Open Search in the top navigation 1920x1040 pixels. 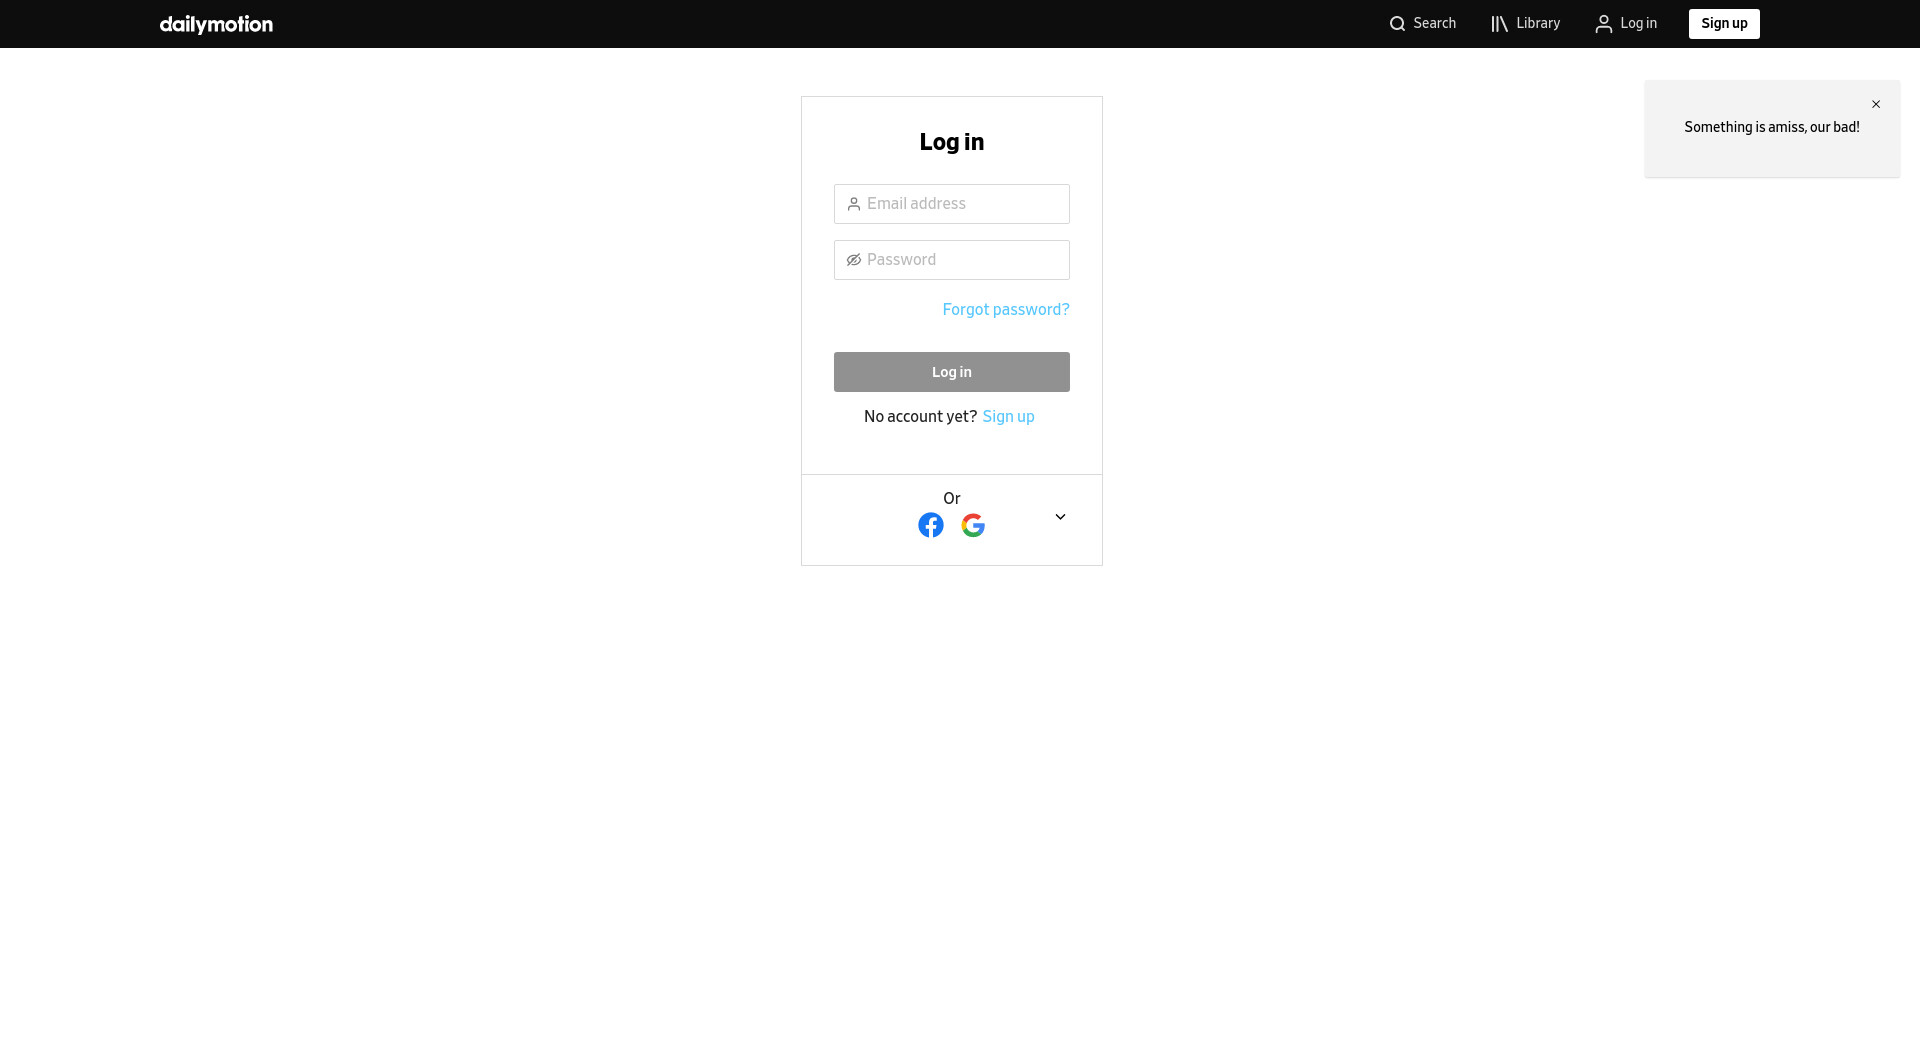(1422, 24)
